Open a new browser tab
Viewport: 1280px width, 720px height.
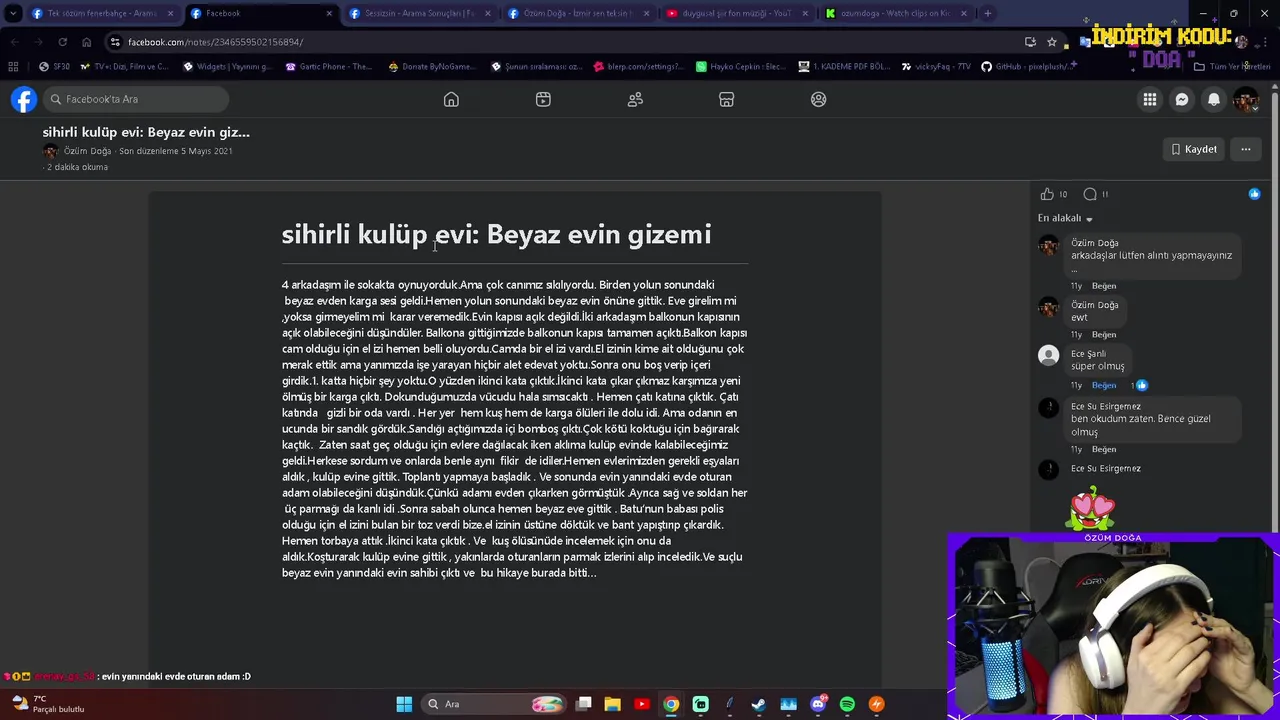[987, 13]
